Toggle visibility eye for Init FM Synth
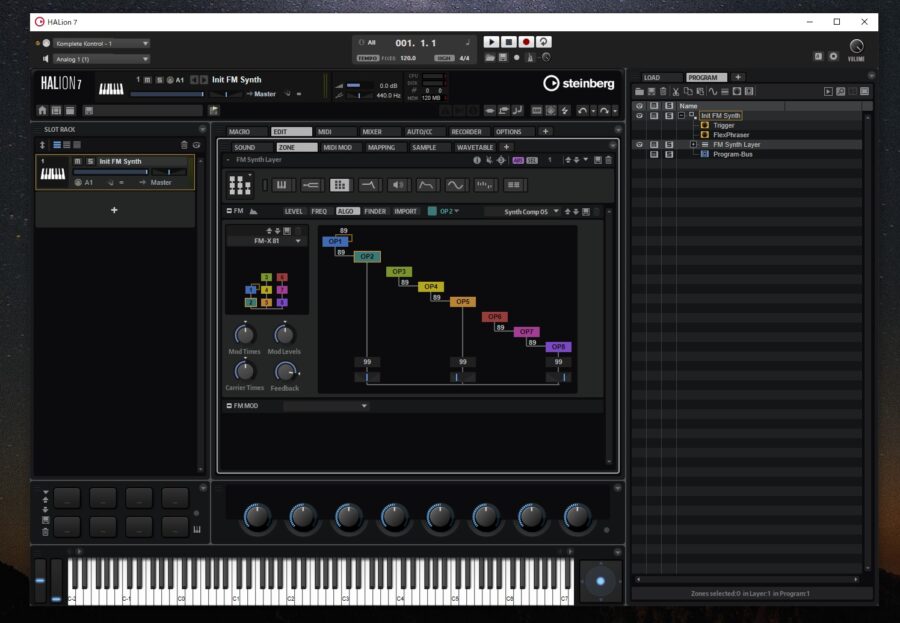 pyautogui.click(x=639, y=116)
